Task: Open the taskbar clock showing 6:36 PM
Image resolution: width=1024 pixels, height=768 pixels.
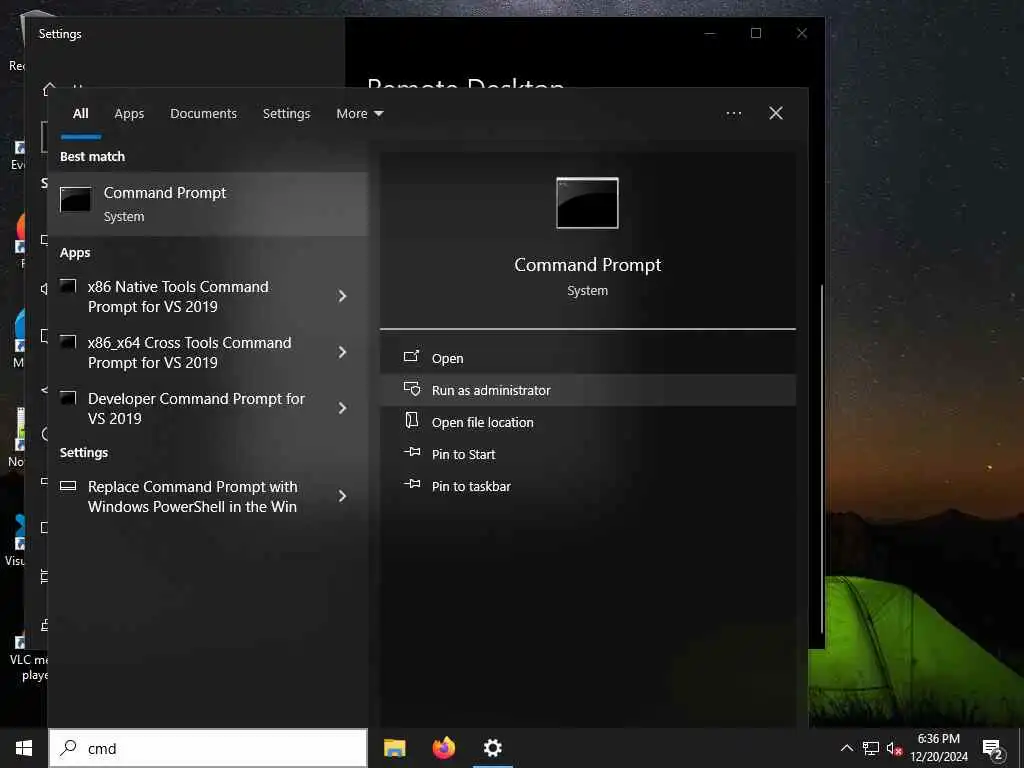Action: (x=939, y=748)
